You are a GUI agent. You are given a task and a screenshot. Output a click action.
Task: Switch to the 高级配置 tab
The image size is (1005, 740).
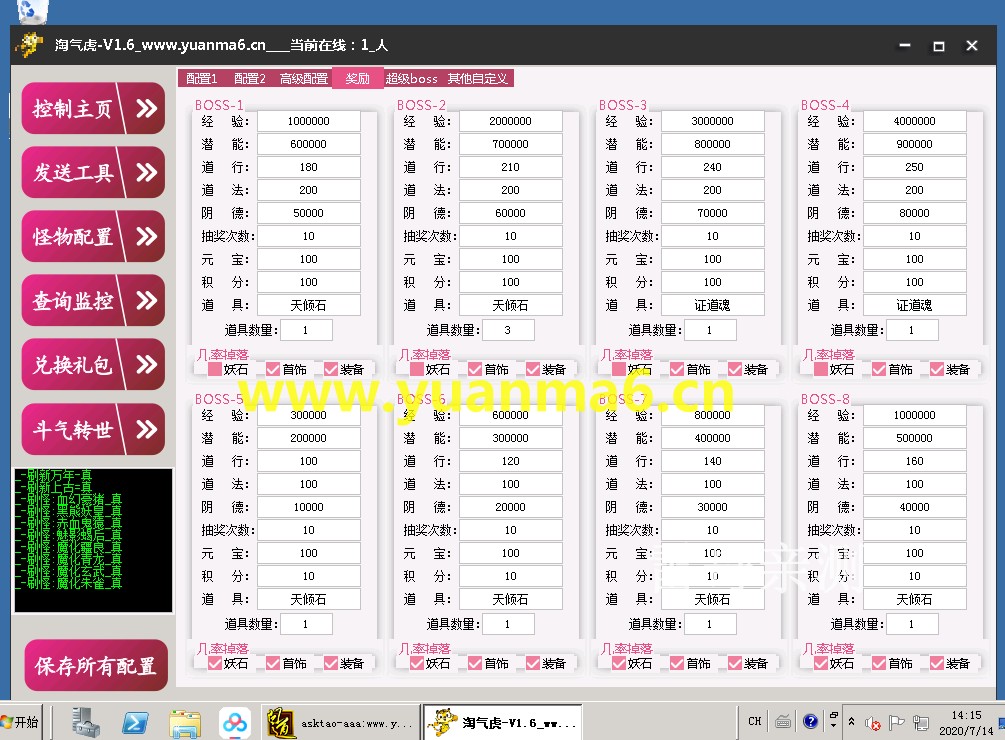[x=304, y=79]
